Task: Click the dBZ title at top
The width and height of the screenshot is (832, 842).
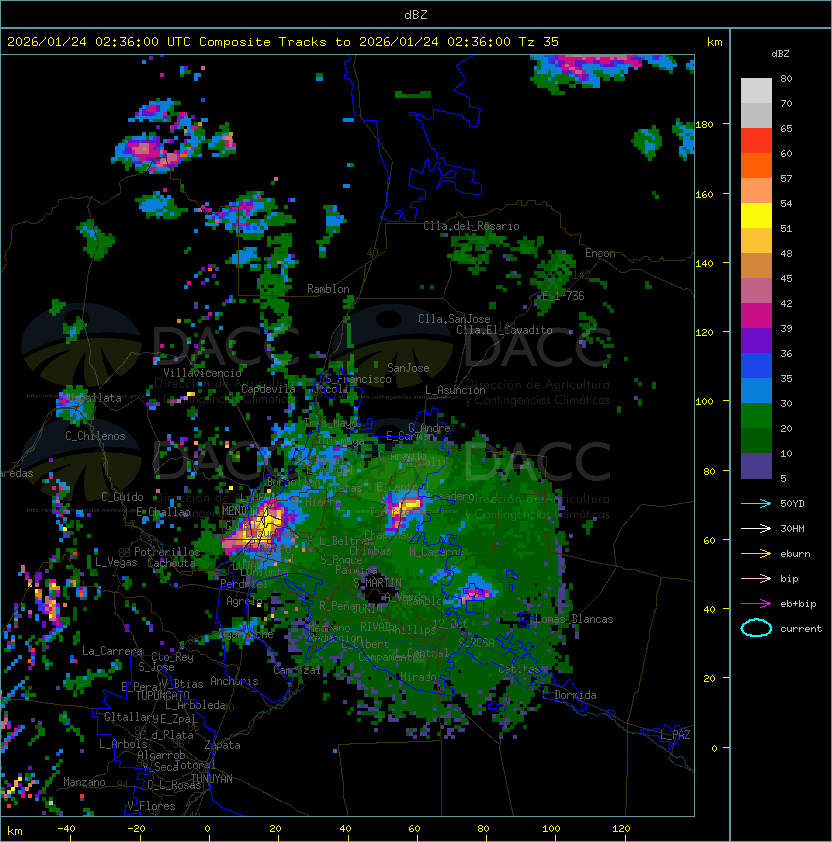Action: (416, 15)
